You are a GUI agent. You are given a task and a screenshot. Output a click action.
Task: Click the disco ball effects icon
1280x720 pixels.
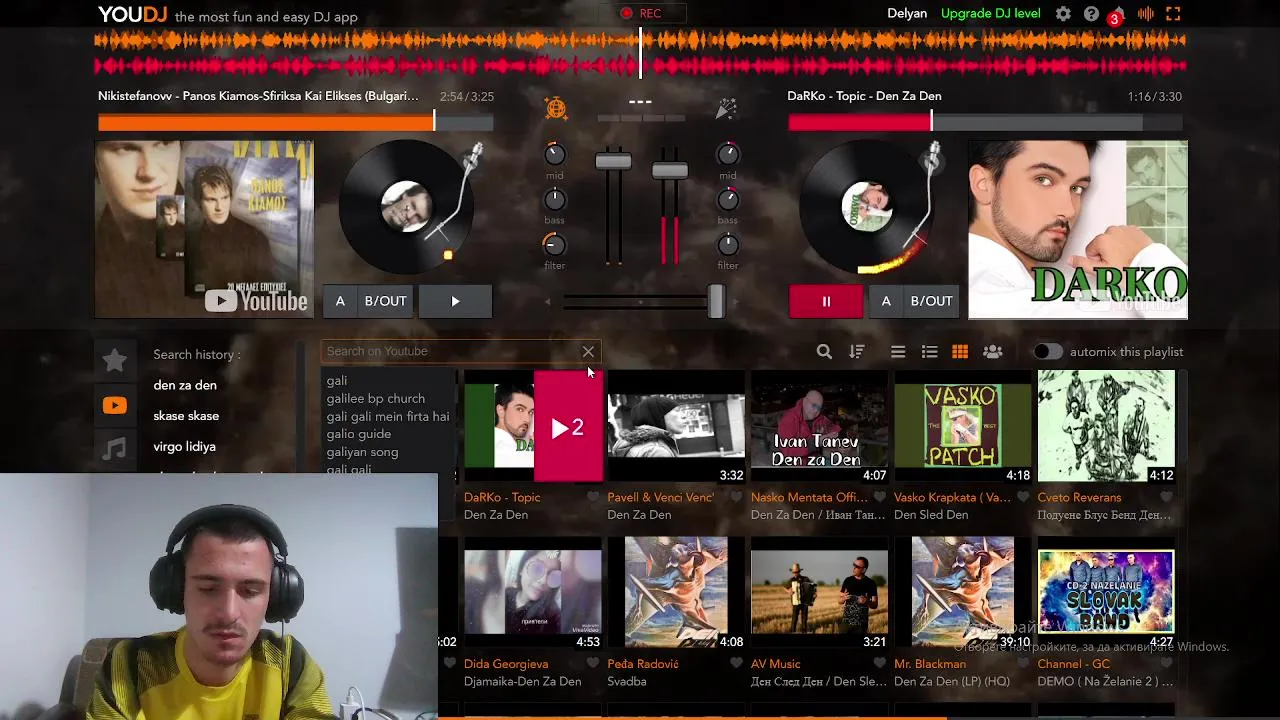556,108
